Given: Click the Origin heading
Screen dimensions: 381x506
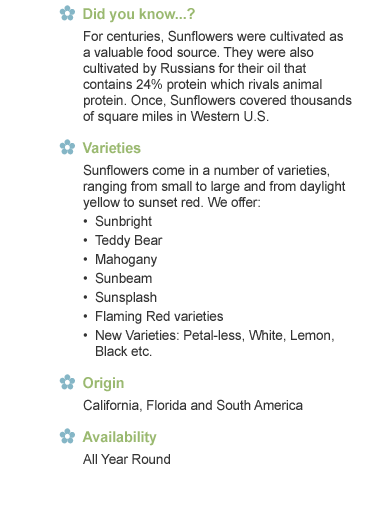Looking at the screenshot, I should pyautogui.click(x=103, y=383).
